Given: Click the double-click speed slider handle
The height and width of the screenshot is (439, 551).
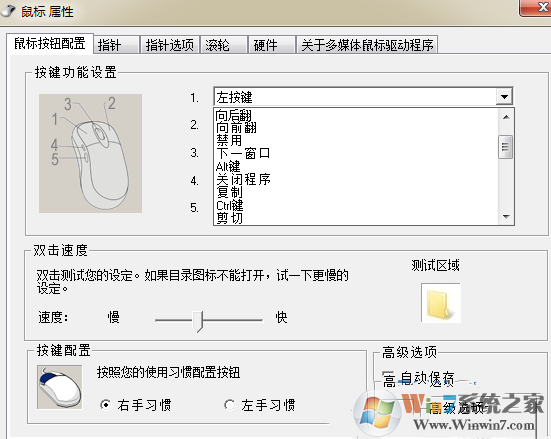Looking at the screenshot, I should pyautogui.click(x=198, y=321).
